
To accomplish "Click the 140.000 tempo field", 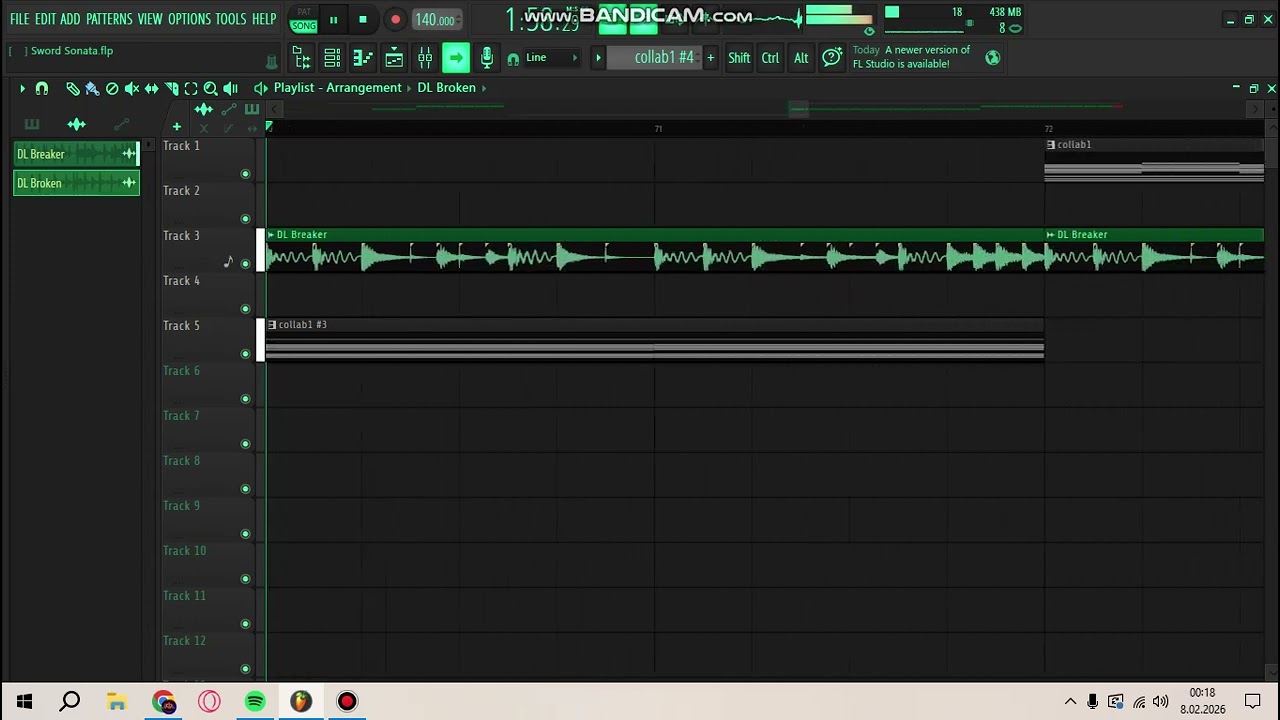I will click(436, 20).
